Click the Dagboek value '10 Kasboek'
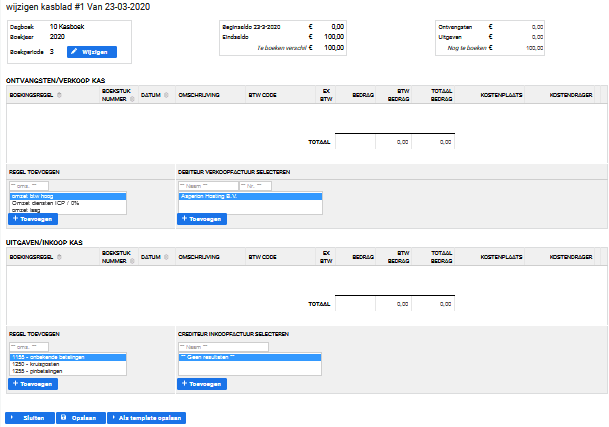Image resolution: width=609 pixels, height=427 pixels. click(x=67, y=26)
